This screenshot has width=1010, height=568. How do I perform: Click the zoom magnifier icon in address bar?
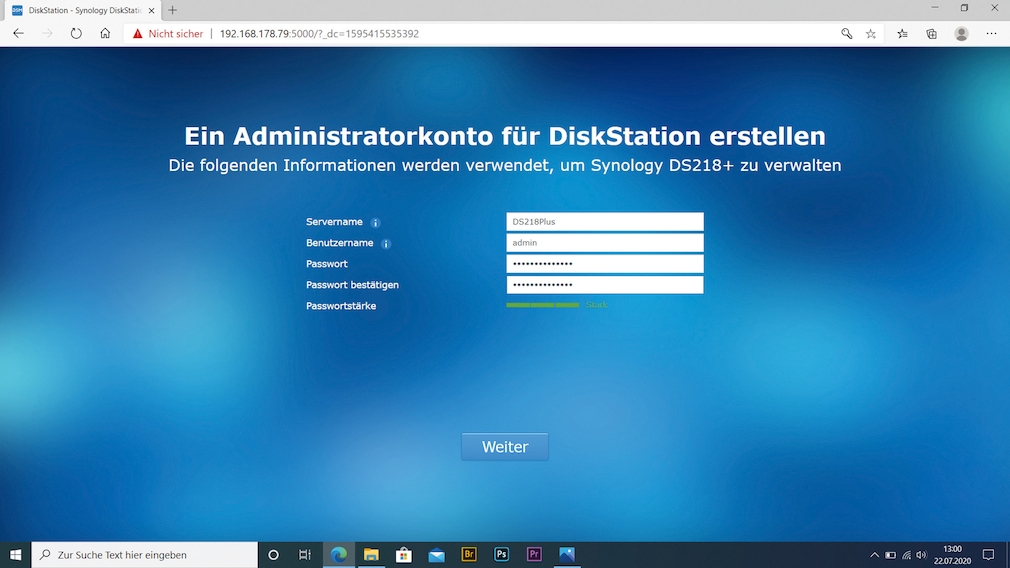[846, 33]
